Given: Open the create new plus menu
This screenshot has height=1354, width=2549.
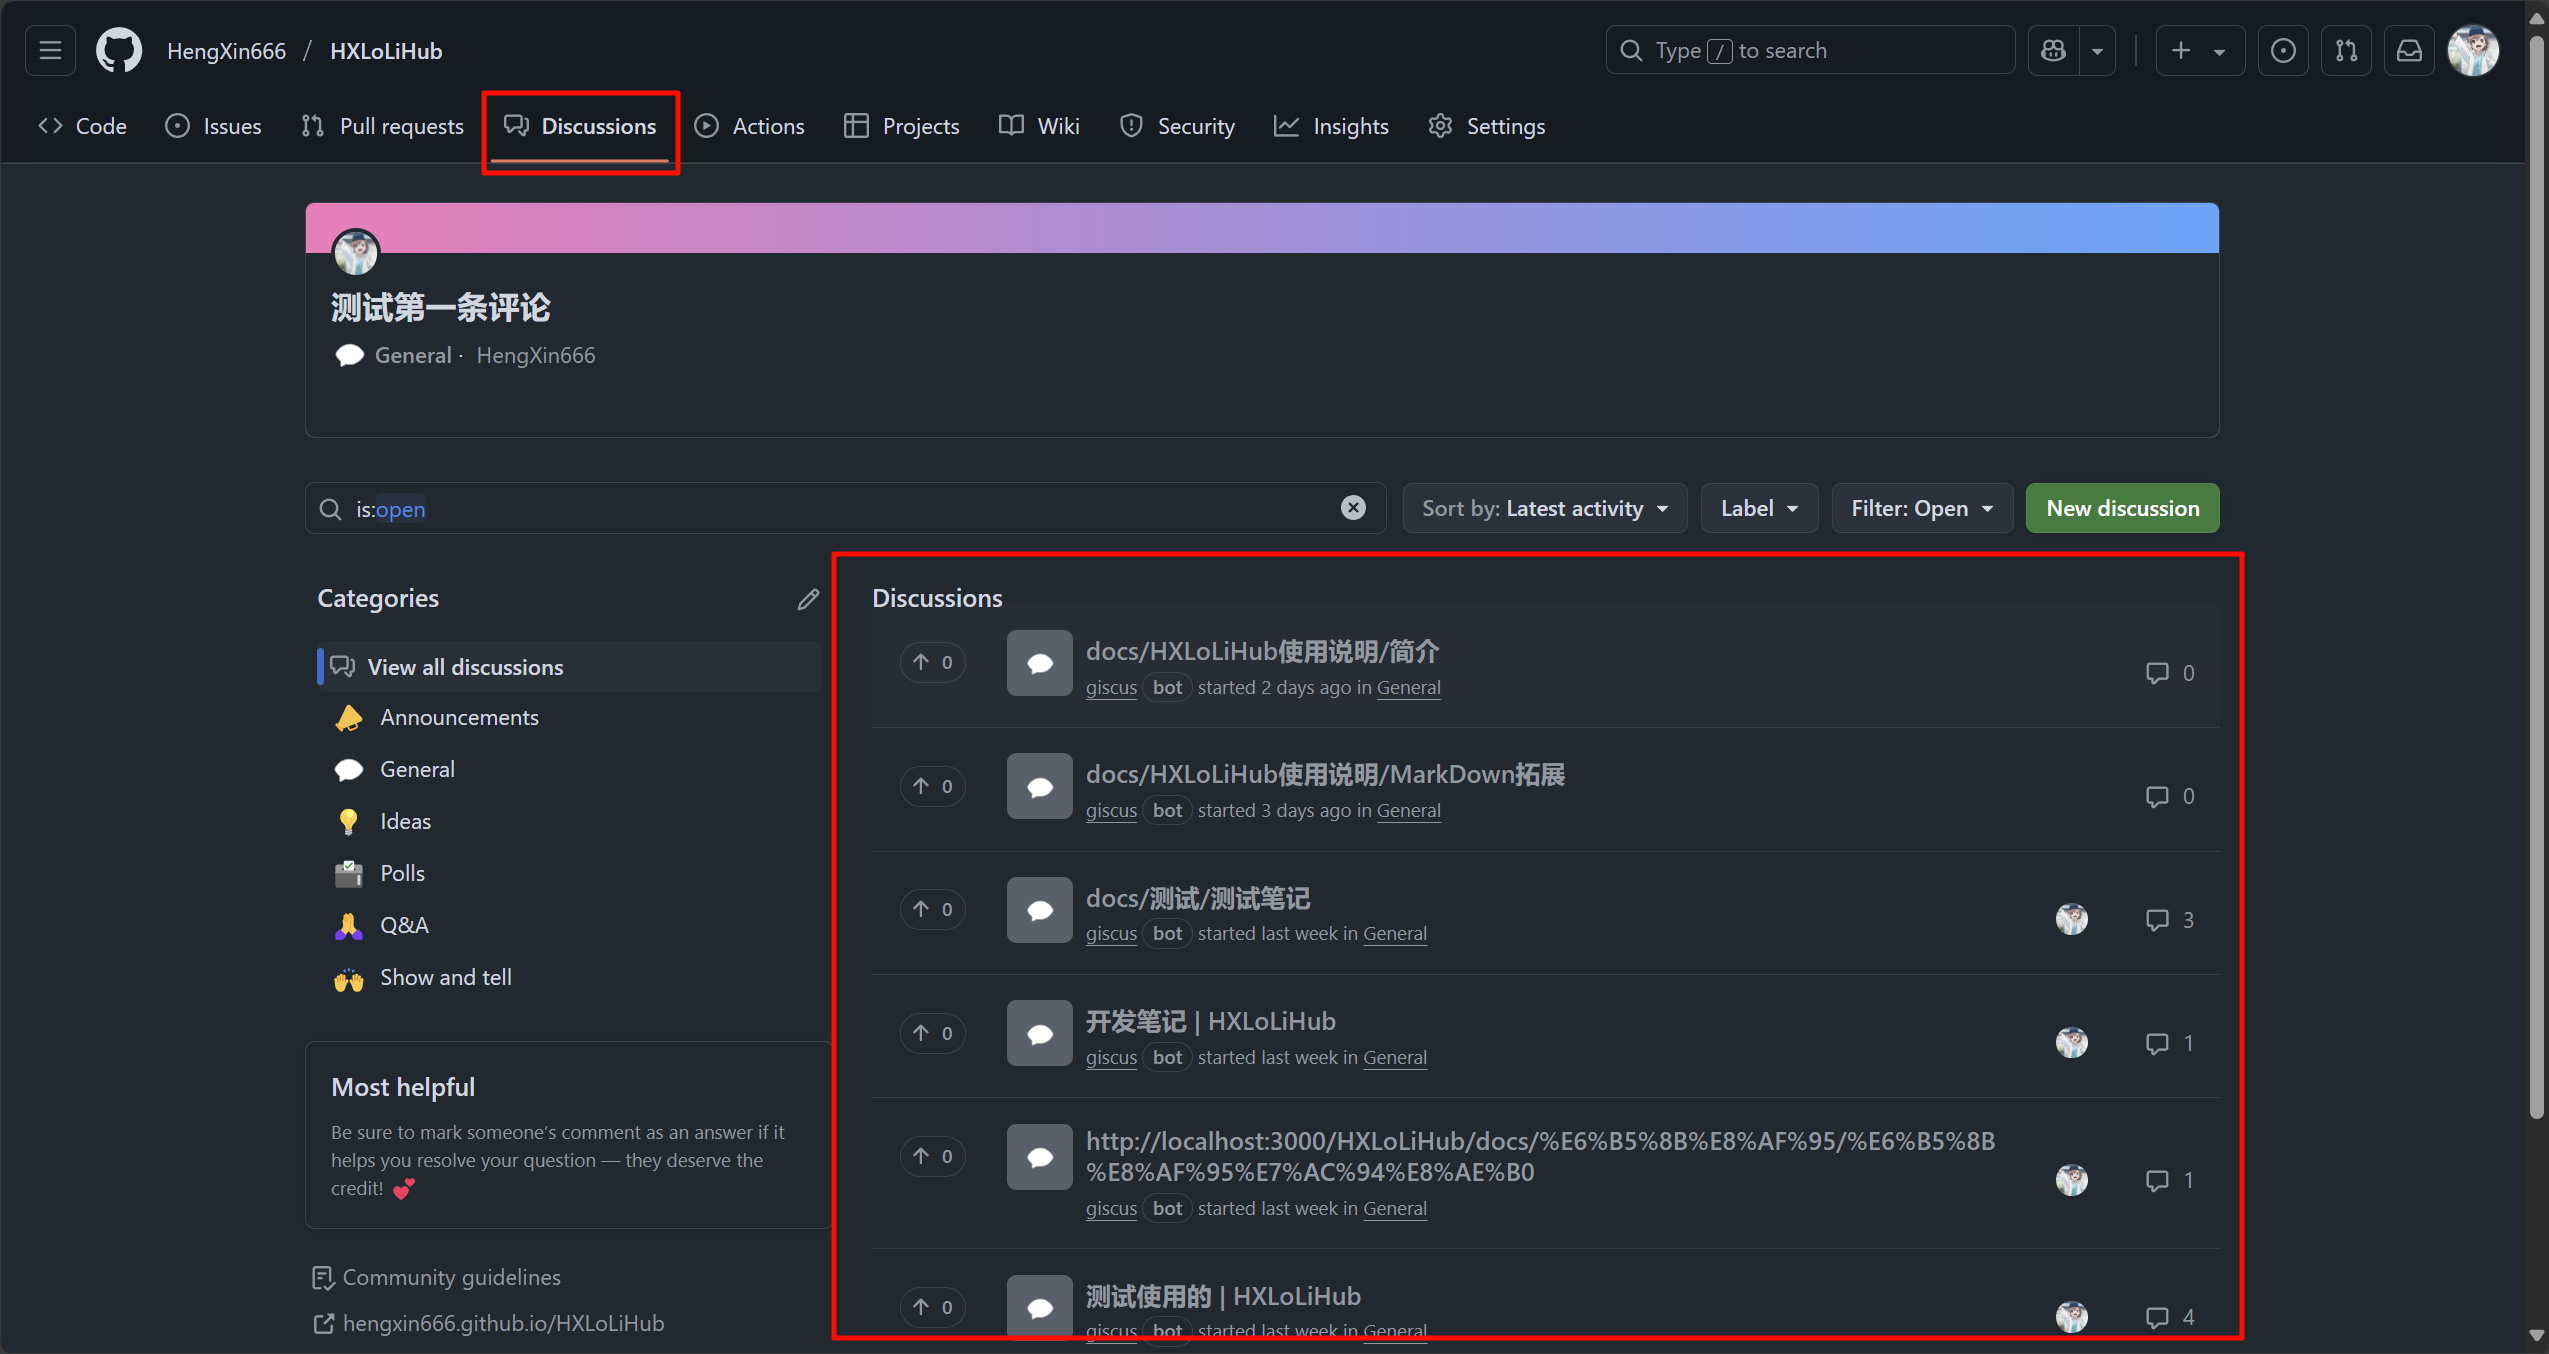Looking at the screenshot, I should pyautogui.click(x=2199, y=50).
